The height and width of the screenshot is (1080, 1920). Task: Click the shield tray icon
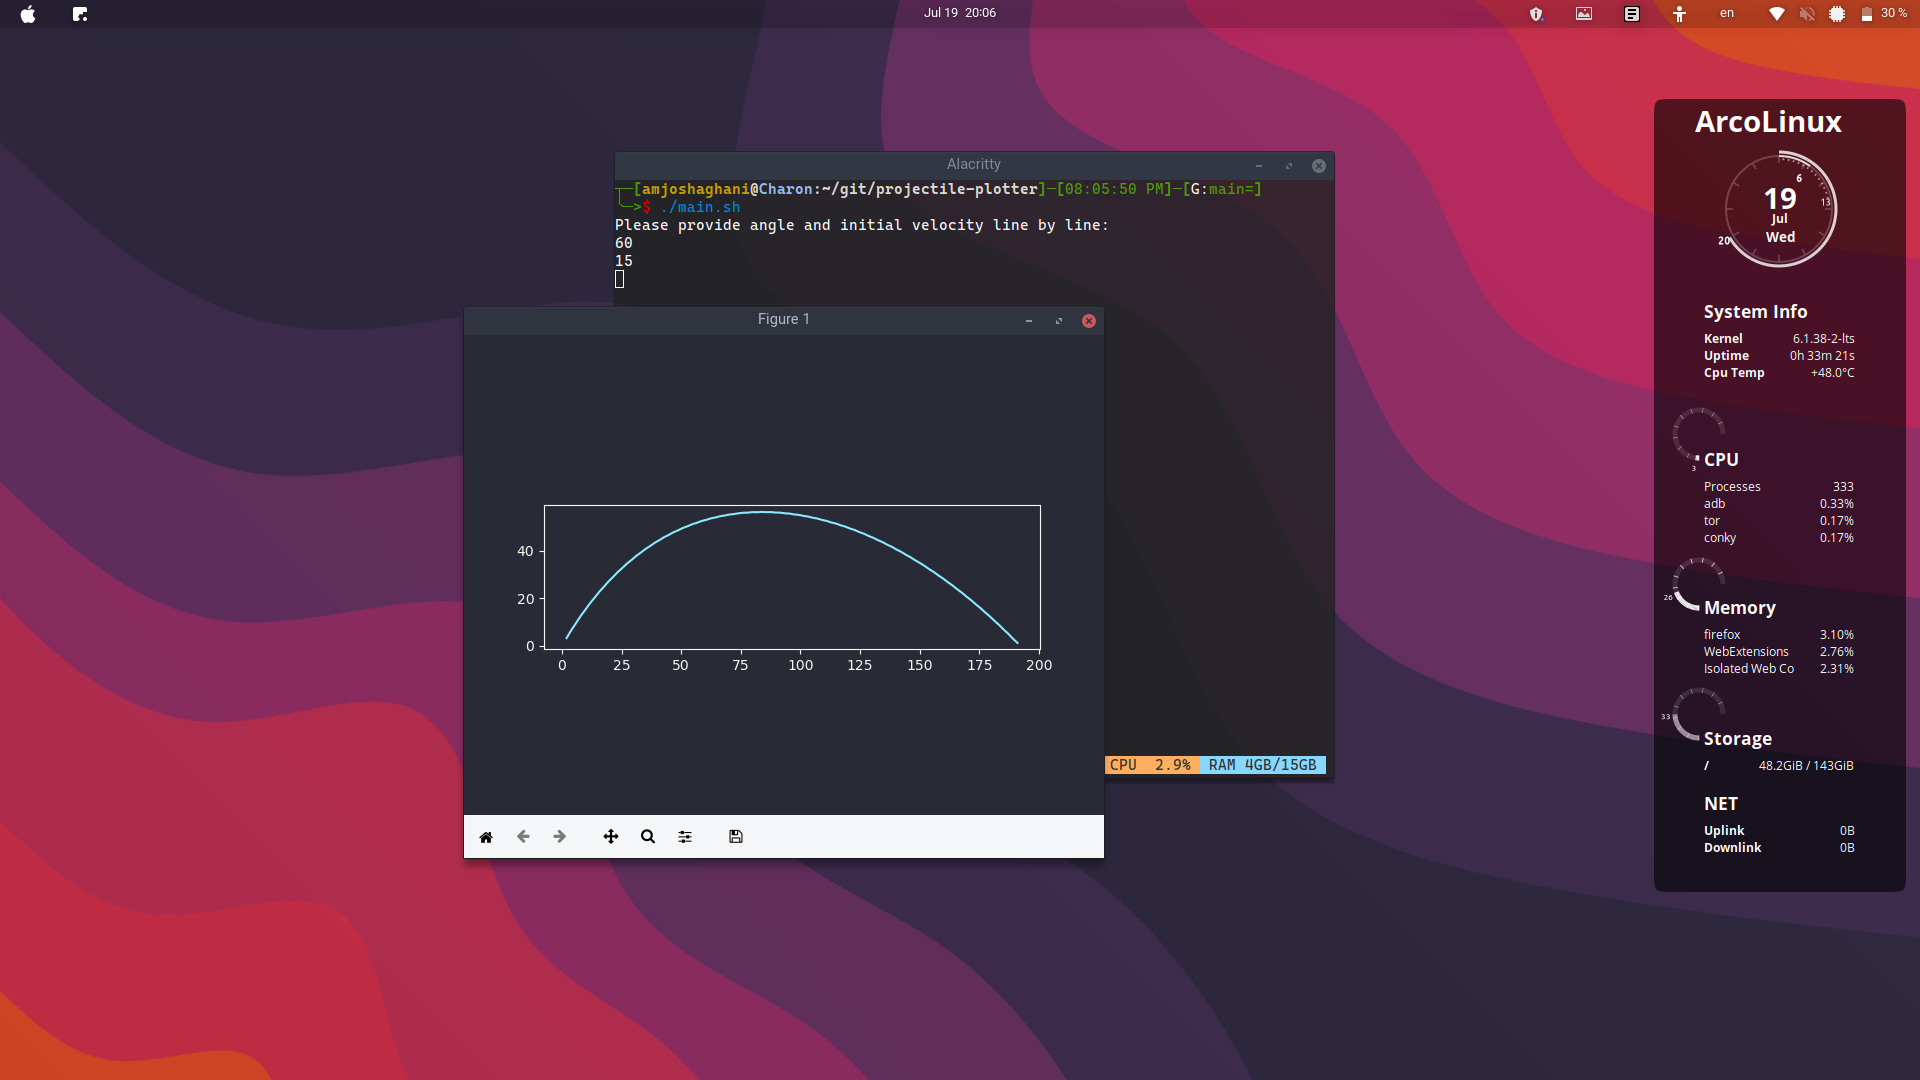[x=1536, y=14]
